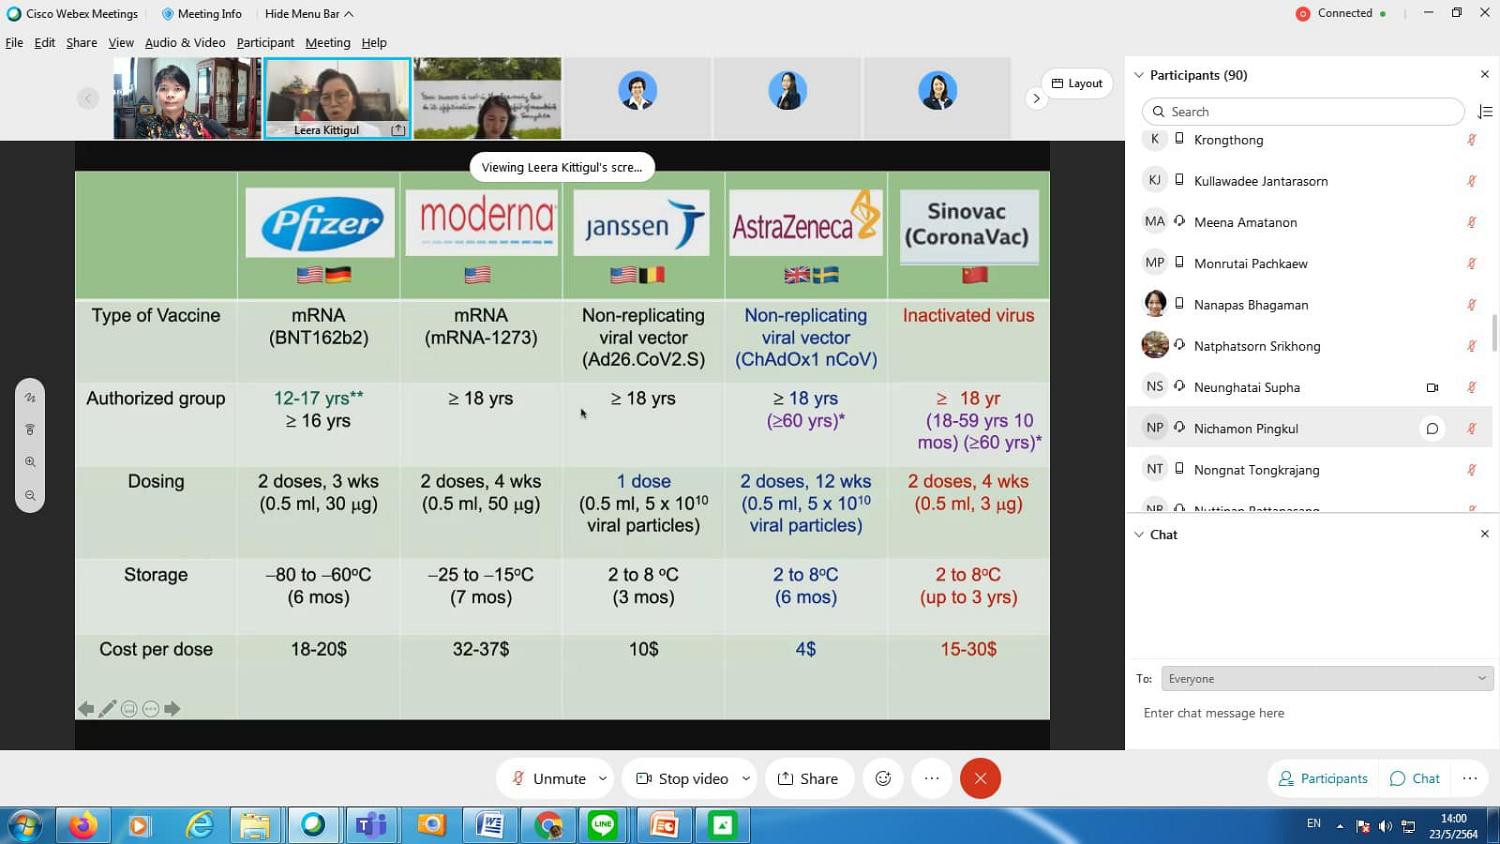1500x844 pixels.
Task: Click the Stop video button
Action: click(x=683, y=778)
